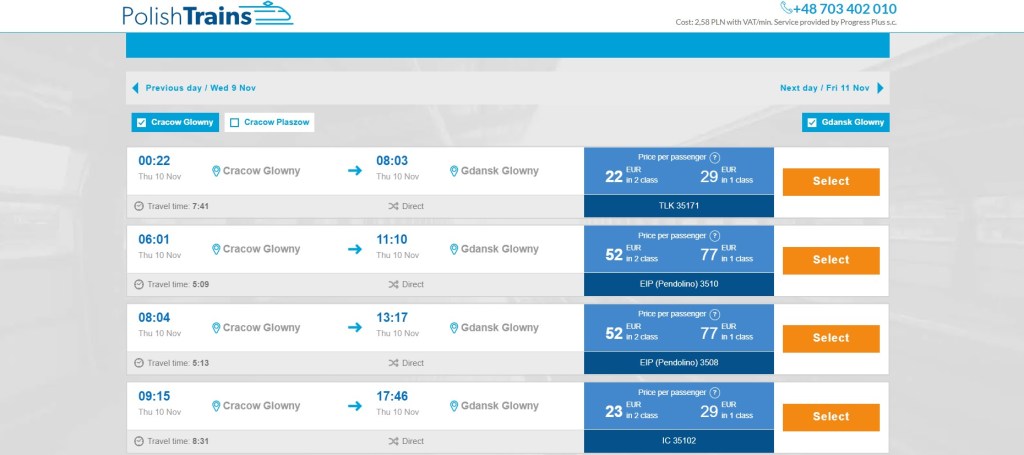Uncheck the Cracow Glowny station filter
This screenshot has height=455, width=1024.
(x=142, y=123)
